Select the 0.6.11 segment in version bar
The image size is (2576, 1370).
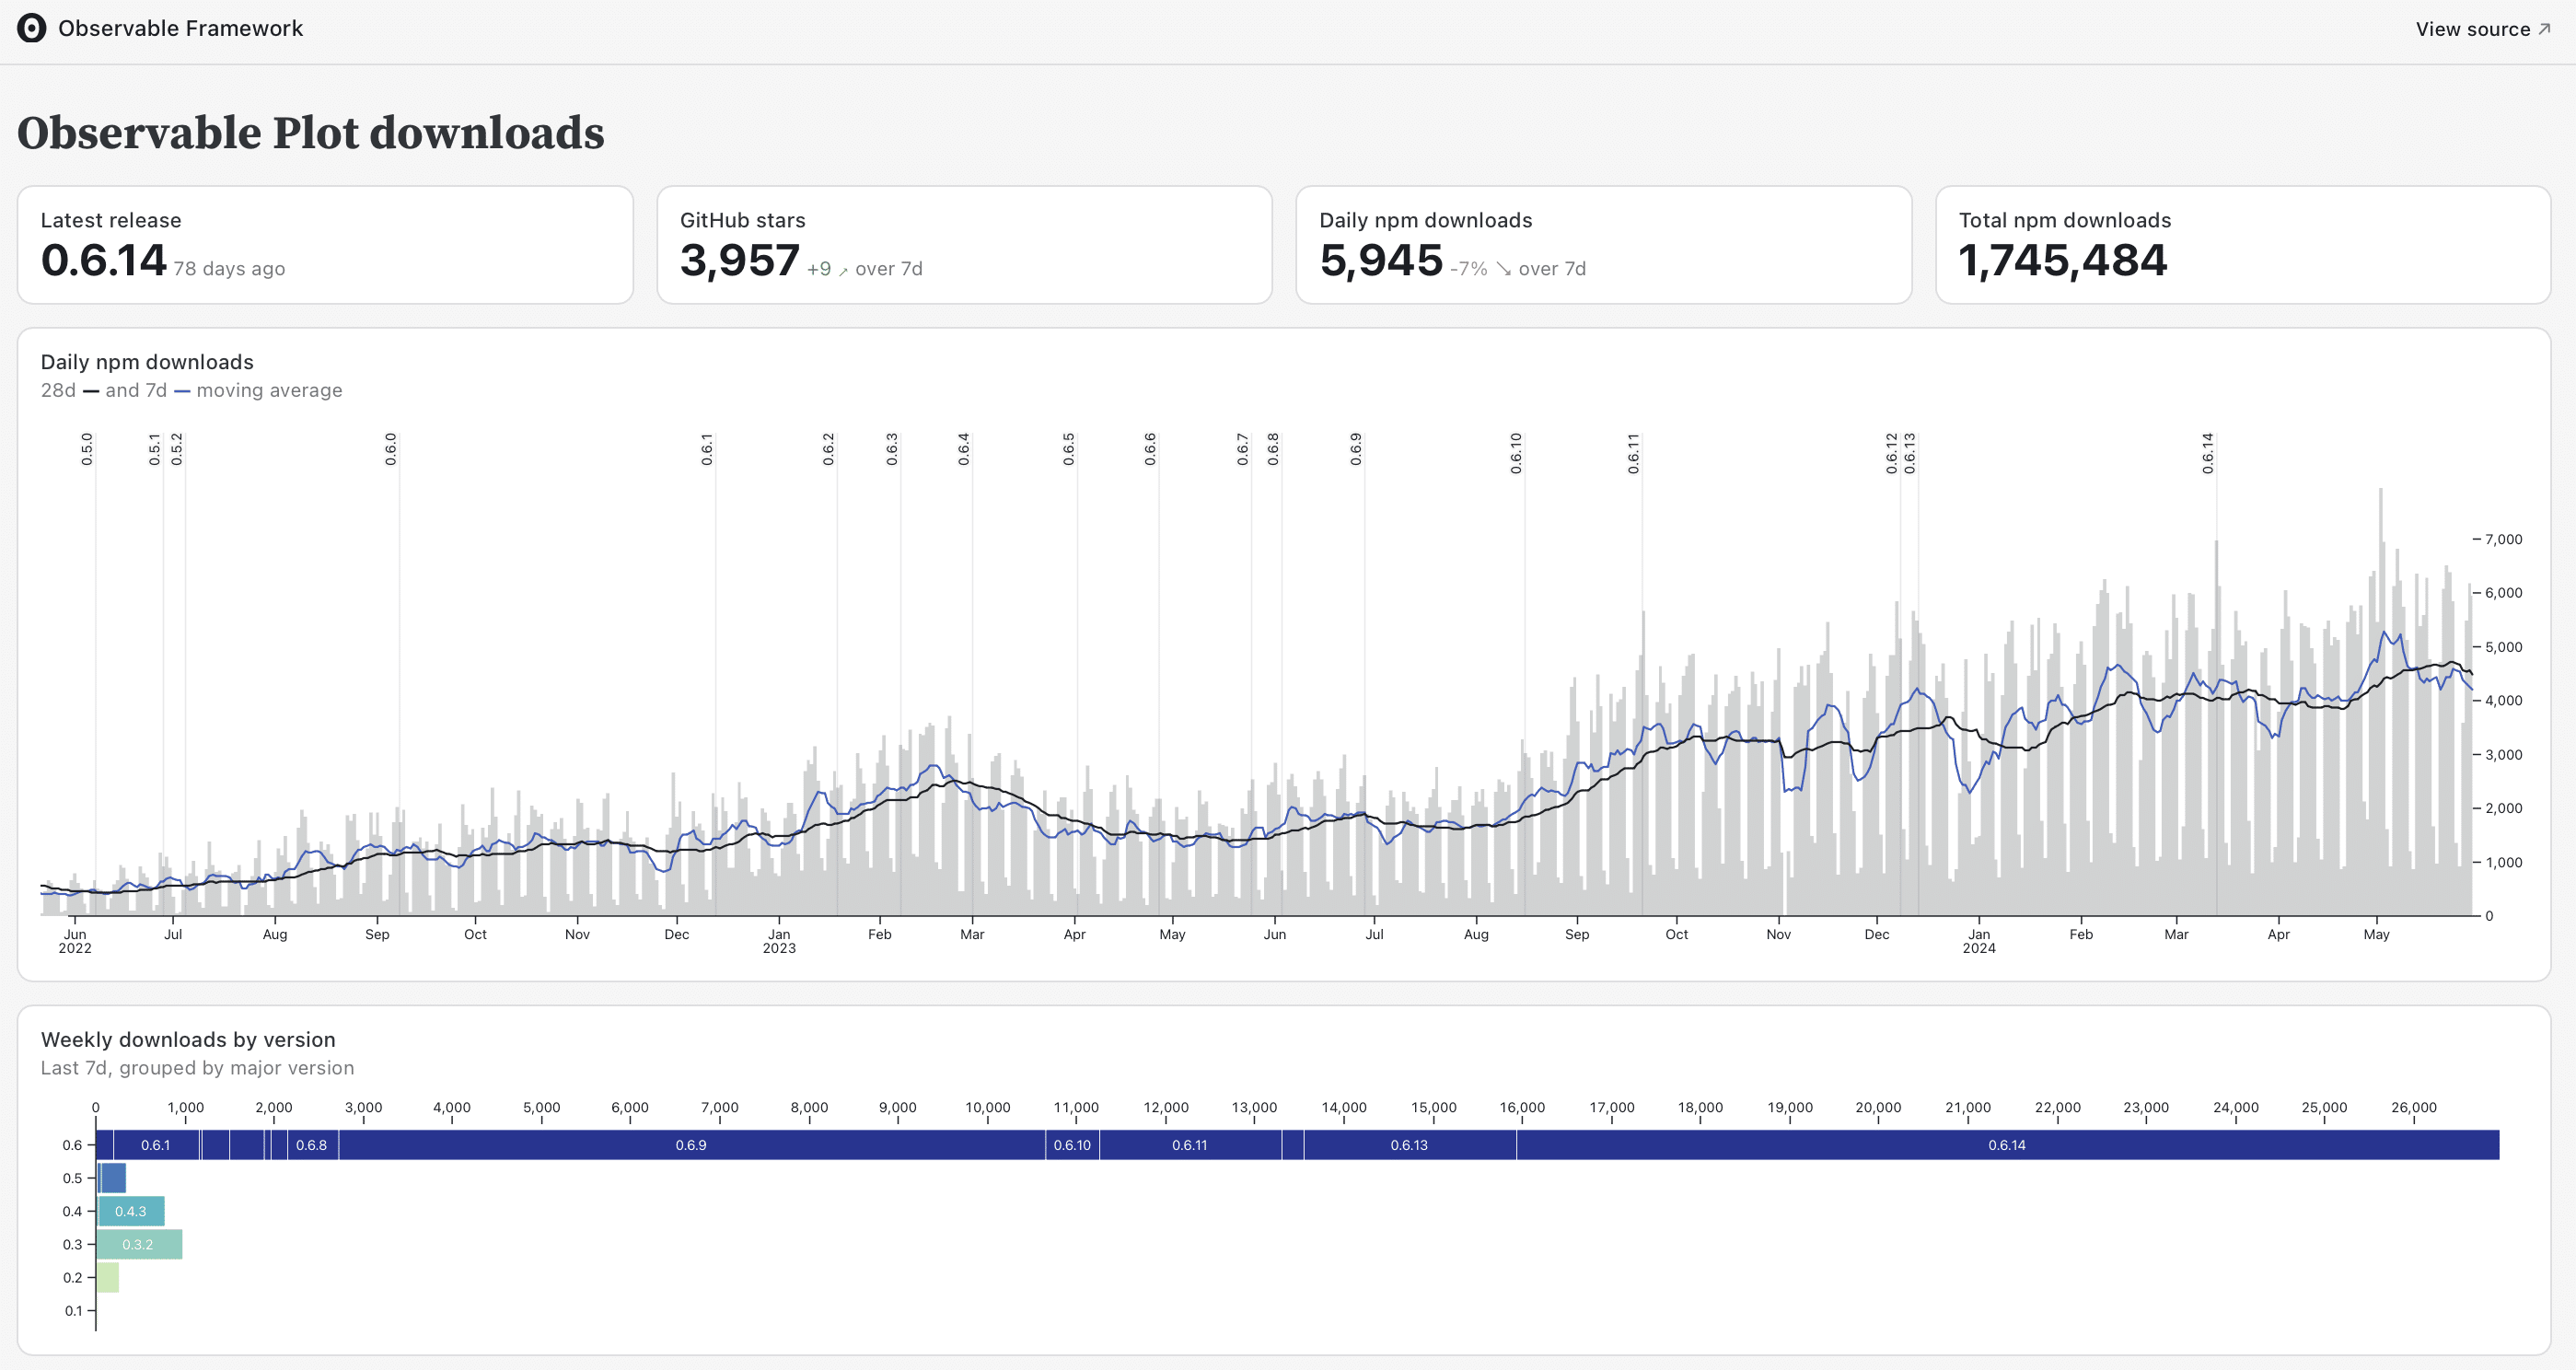1190,1145
